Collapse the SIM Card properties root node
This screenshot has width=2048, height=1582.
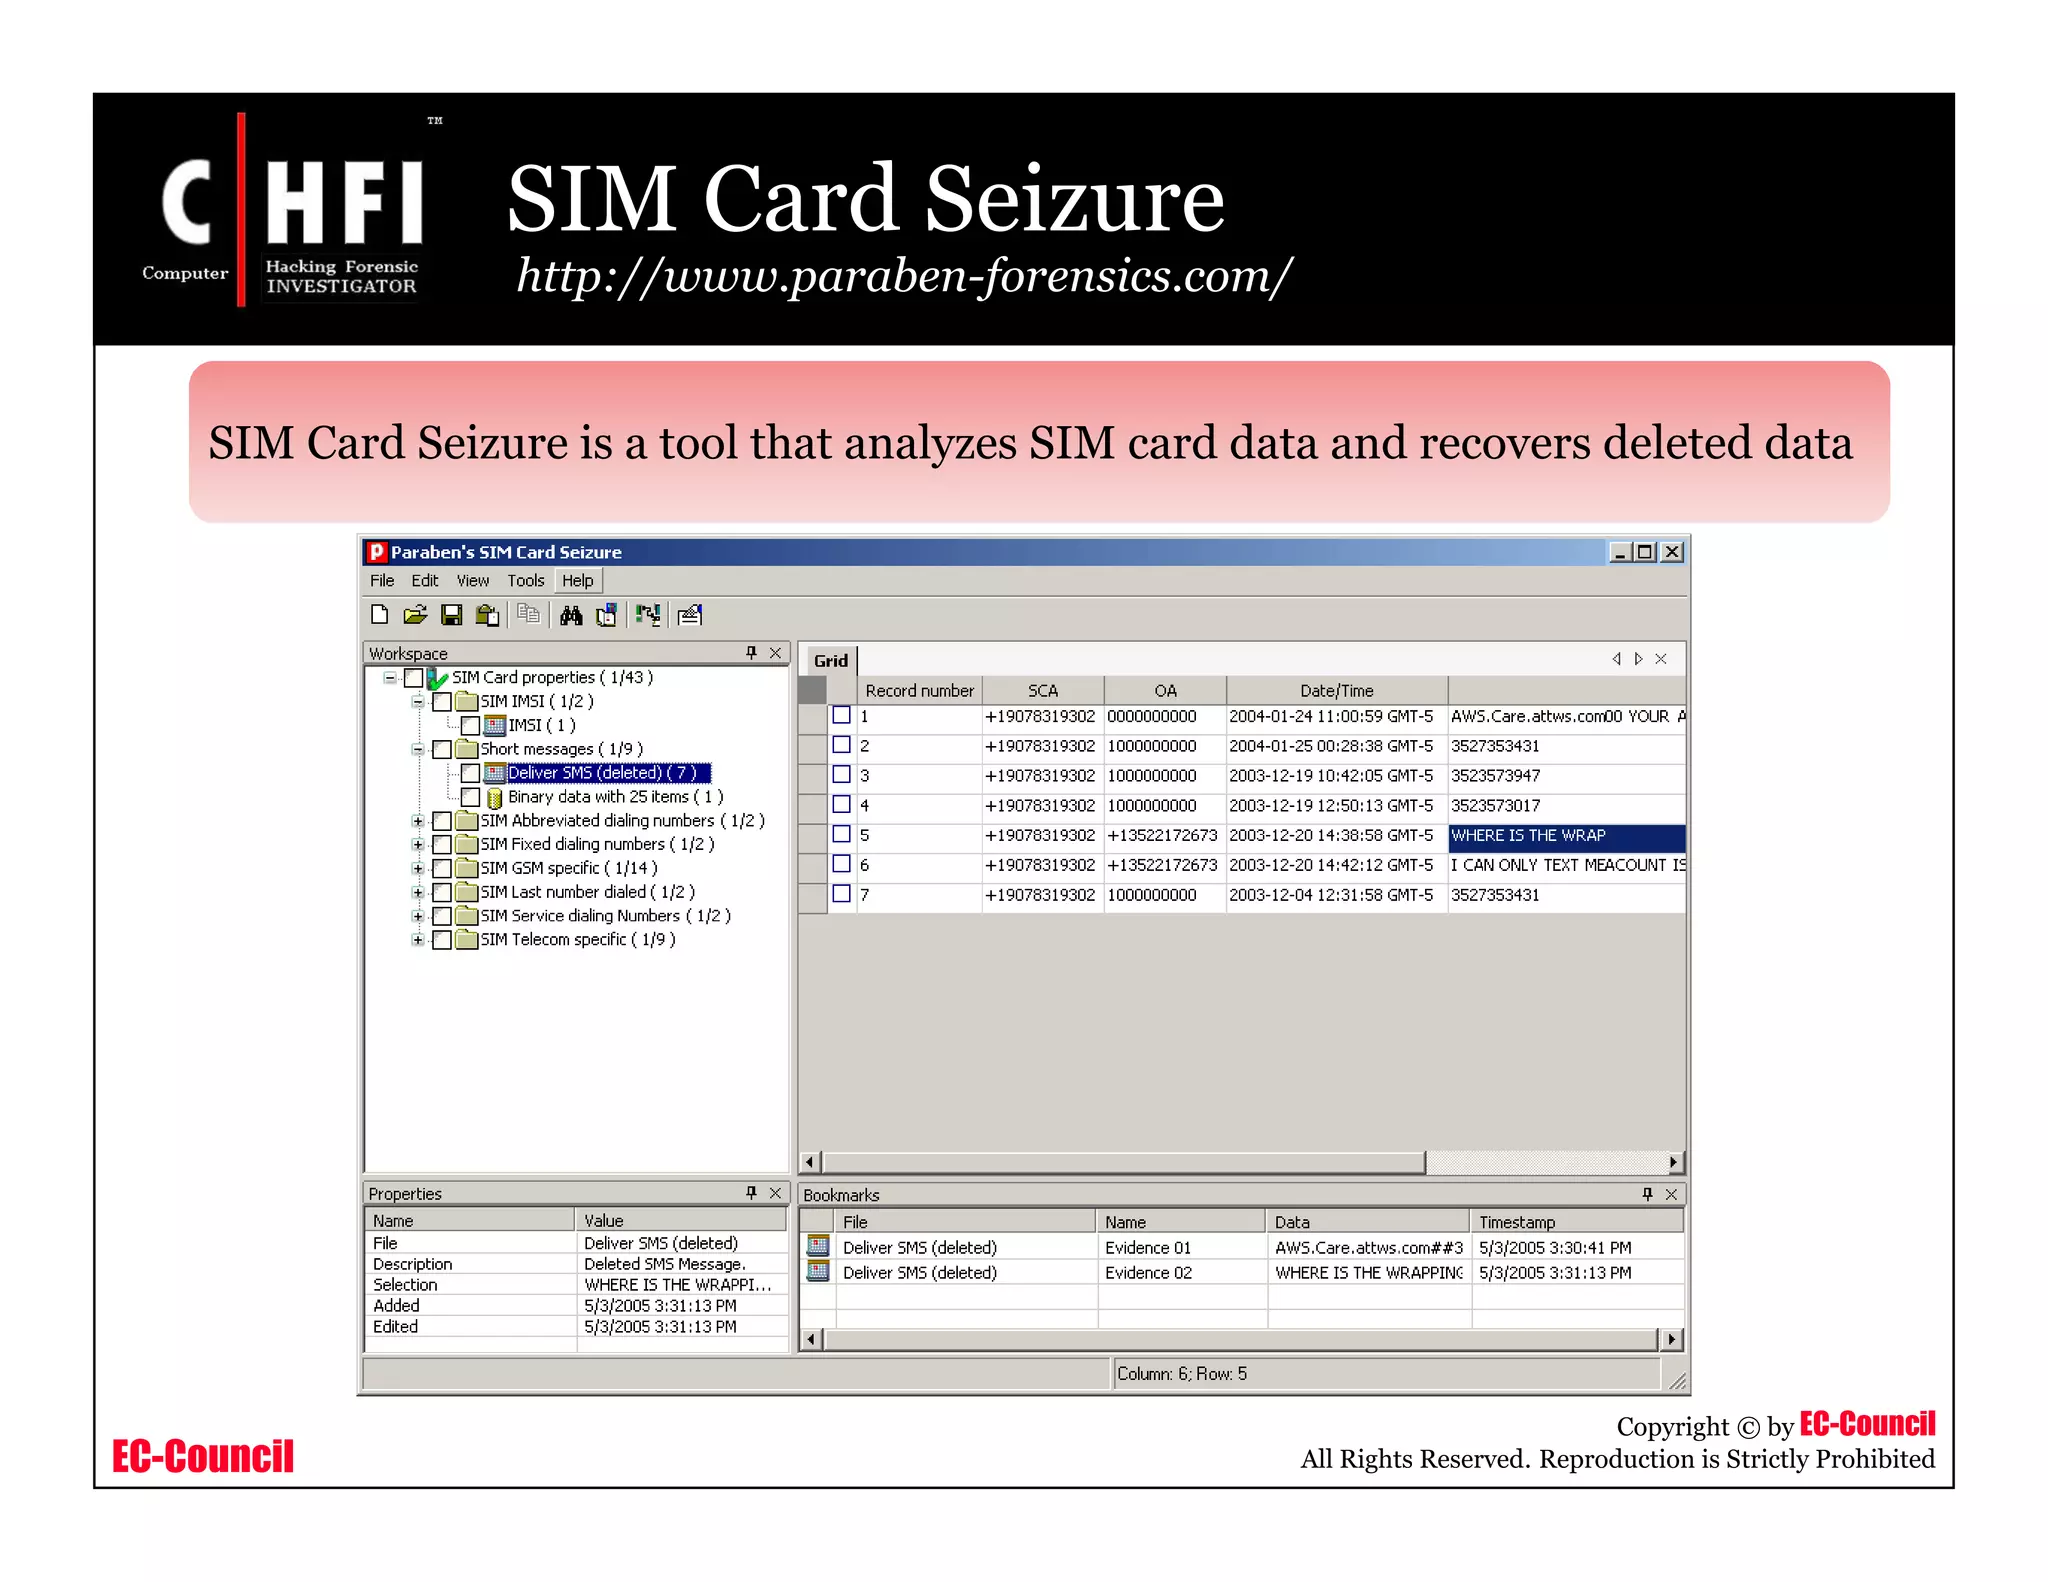pyautogui.click(x=390, y=678)
